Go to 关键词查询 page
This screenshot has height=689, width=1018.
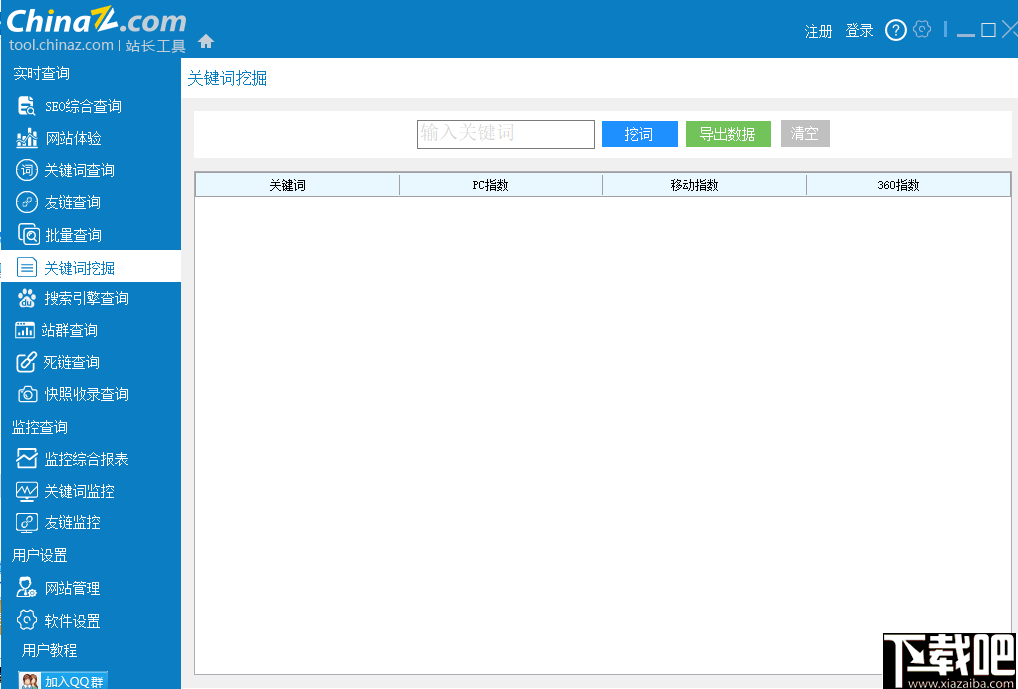[x=79, y=170]
